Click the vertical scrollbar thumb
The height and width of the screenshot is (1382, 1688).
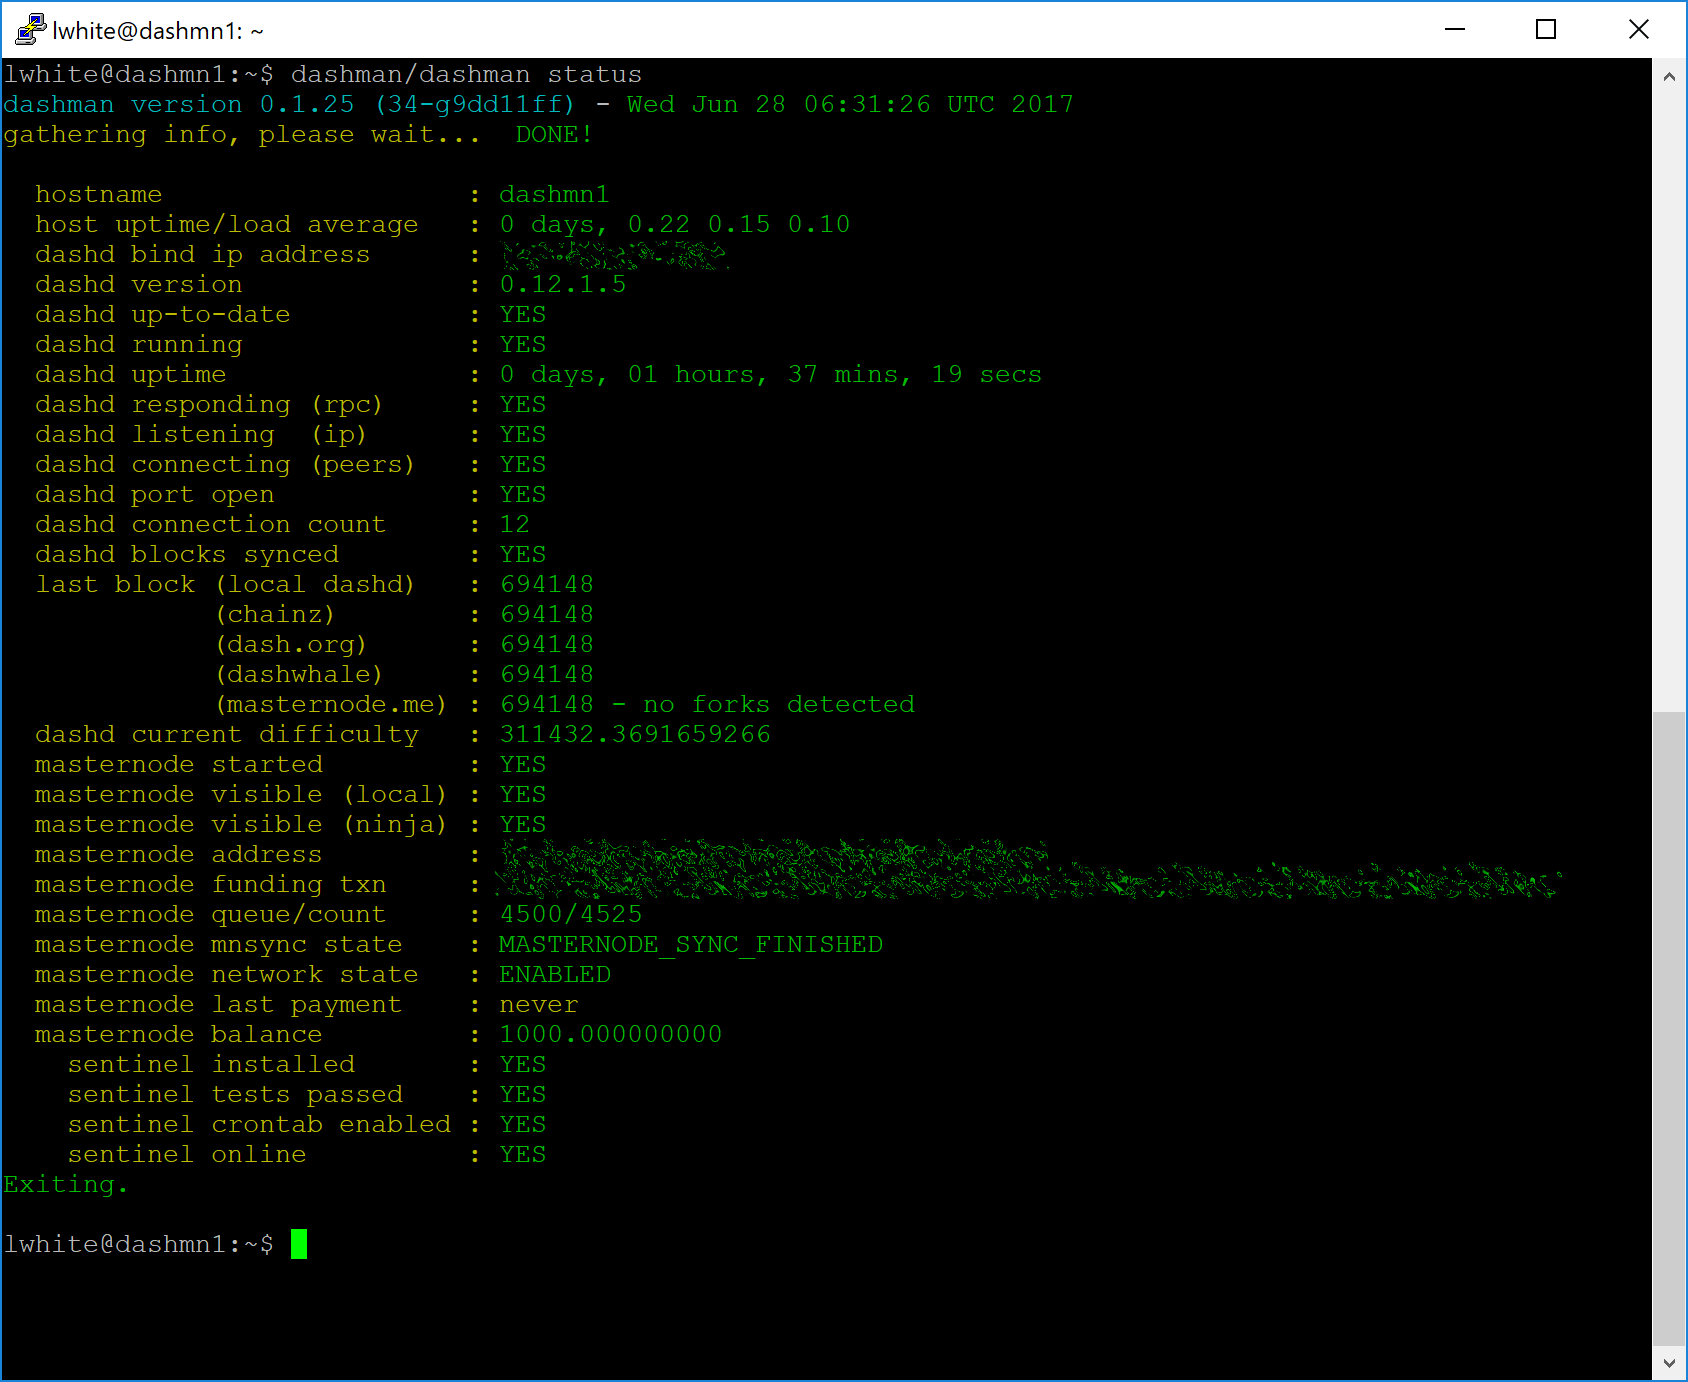[x=1669, y=1028]
